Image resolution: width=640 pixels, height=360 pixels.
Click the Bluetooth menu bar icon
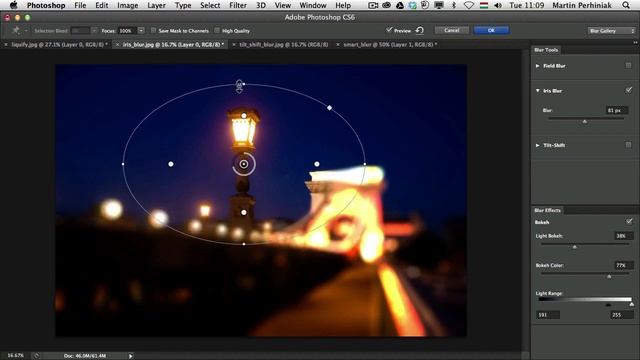453,5
